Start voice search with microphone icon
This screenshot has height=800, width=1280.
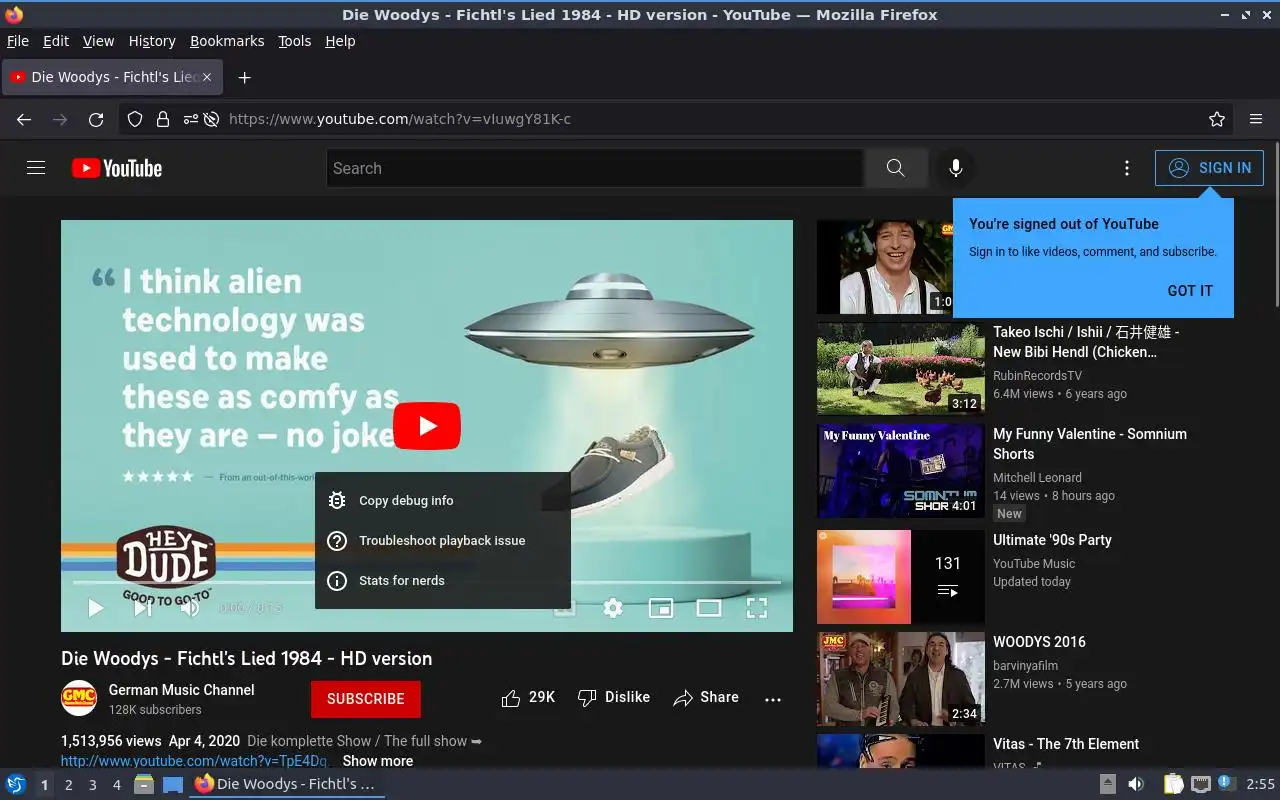point(955,168)
